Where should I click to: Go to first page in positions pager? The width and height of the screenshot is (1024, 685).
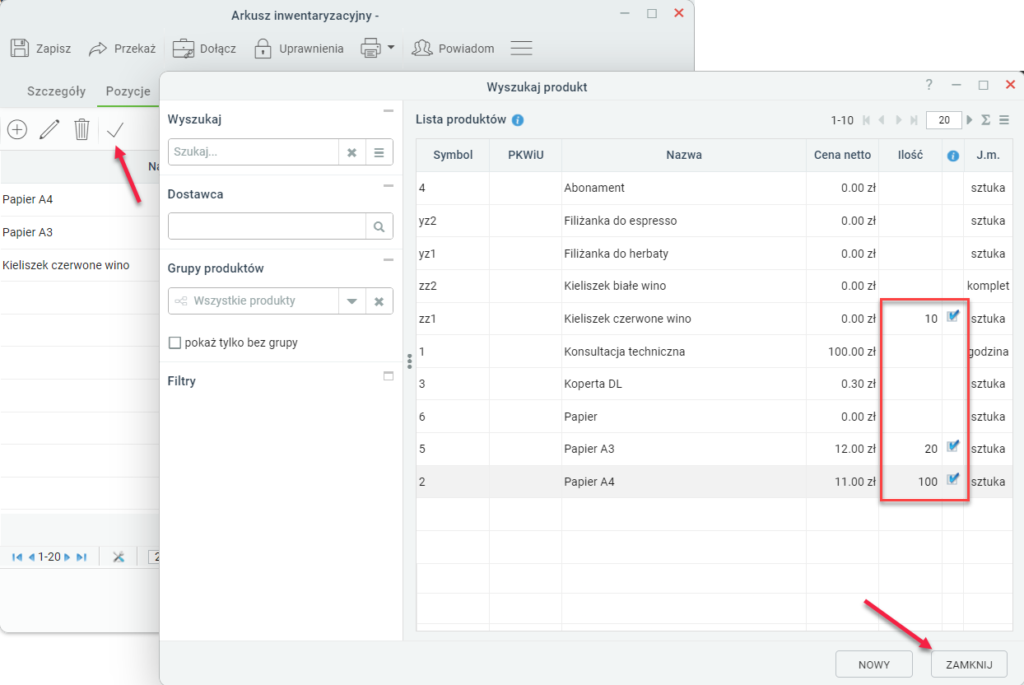point(17,557)
